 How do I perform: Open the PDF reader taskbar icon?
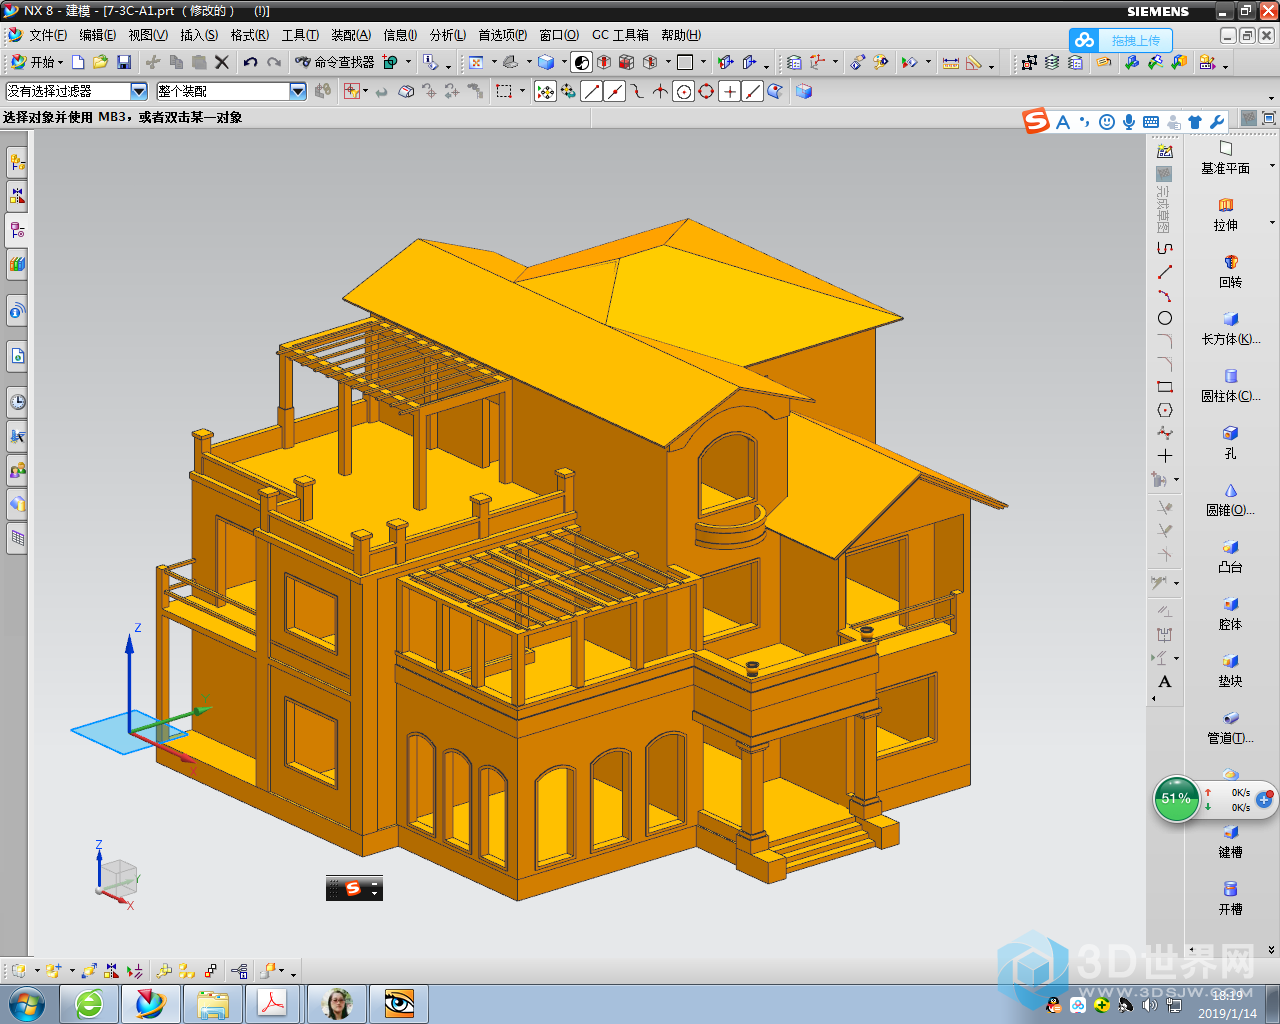273,1003
